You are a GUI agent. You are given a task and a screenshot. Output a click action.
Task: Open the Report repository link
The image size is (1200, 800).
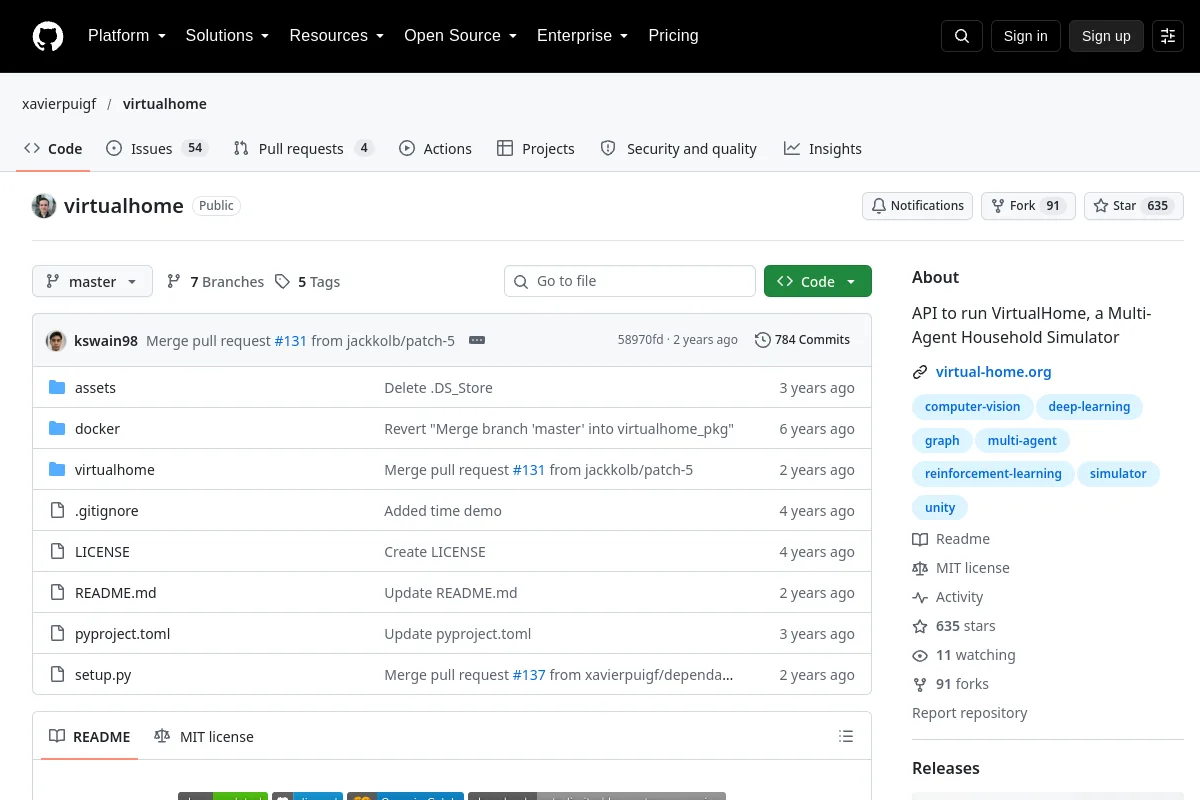click(x=969, y=713)
